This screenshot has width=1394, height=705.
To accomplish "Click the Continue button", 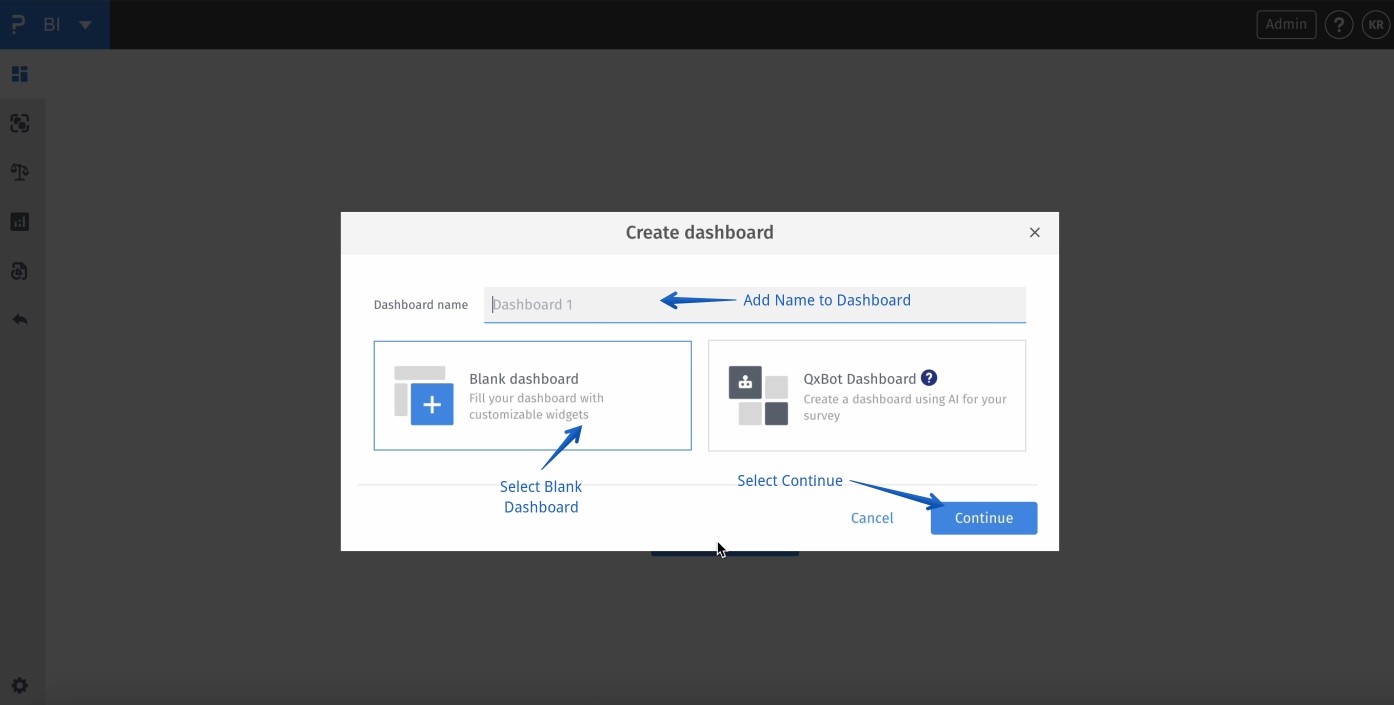I will [984, 518].
